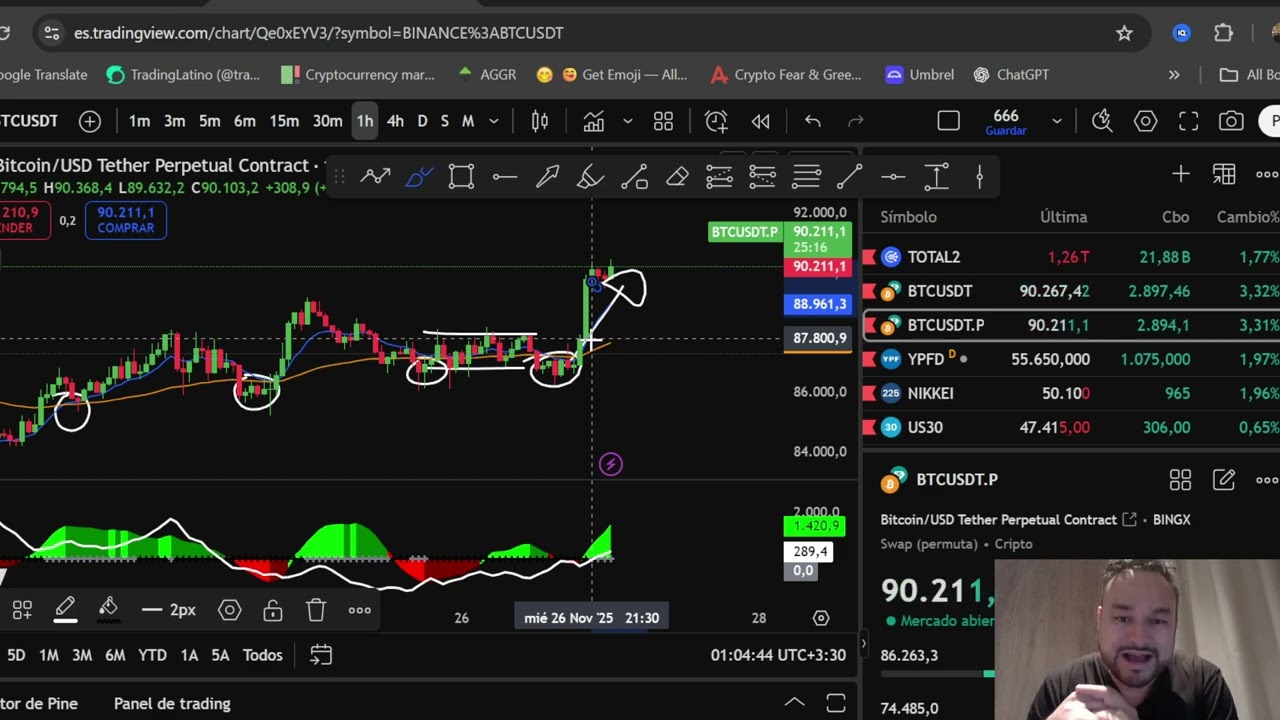This screenshot has width=1280, height=720.
Task: Switch to the 1m timeframe
Action: (139, 121)
